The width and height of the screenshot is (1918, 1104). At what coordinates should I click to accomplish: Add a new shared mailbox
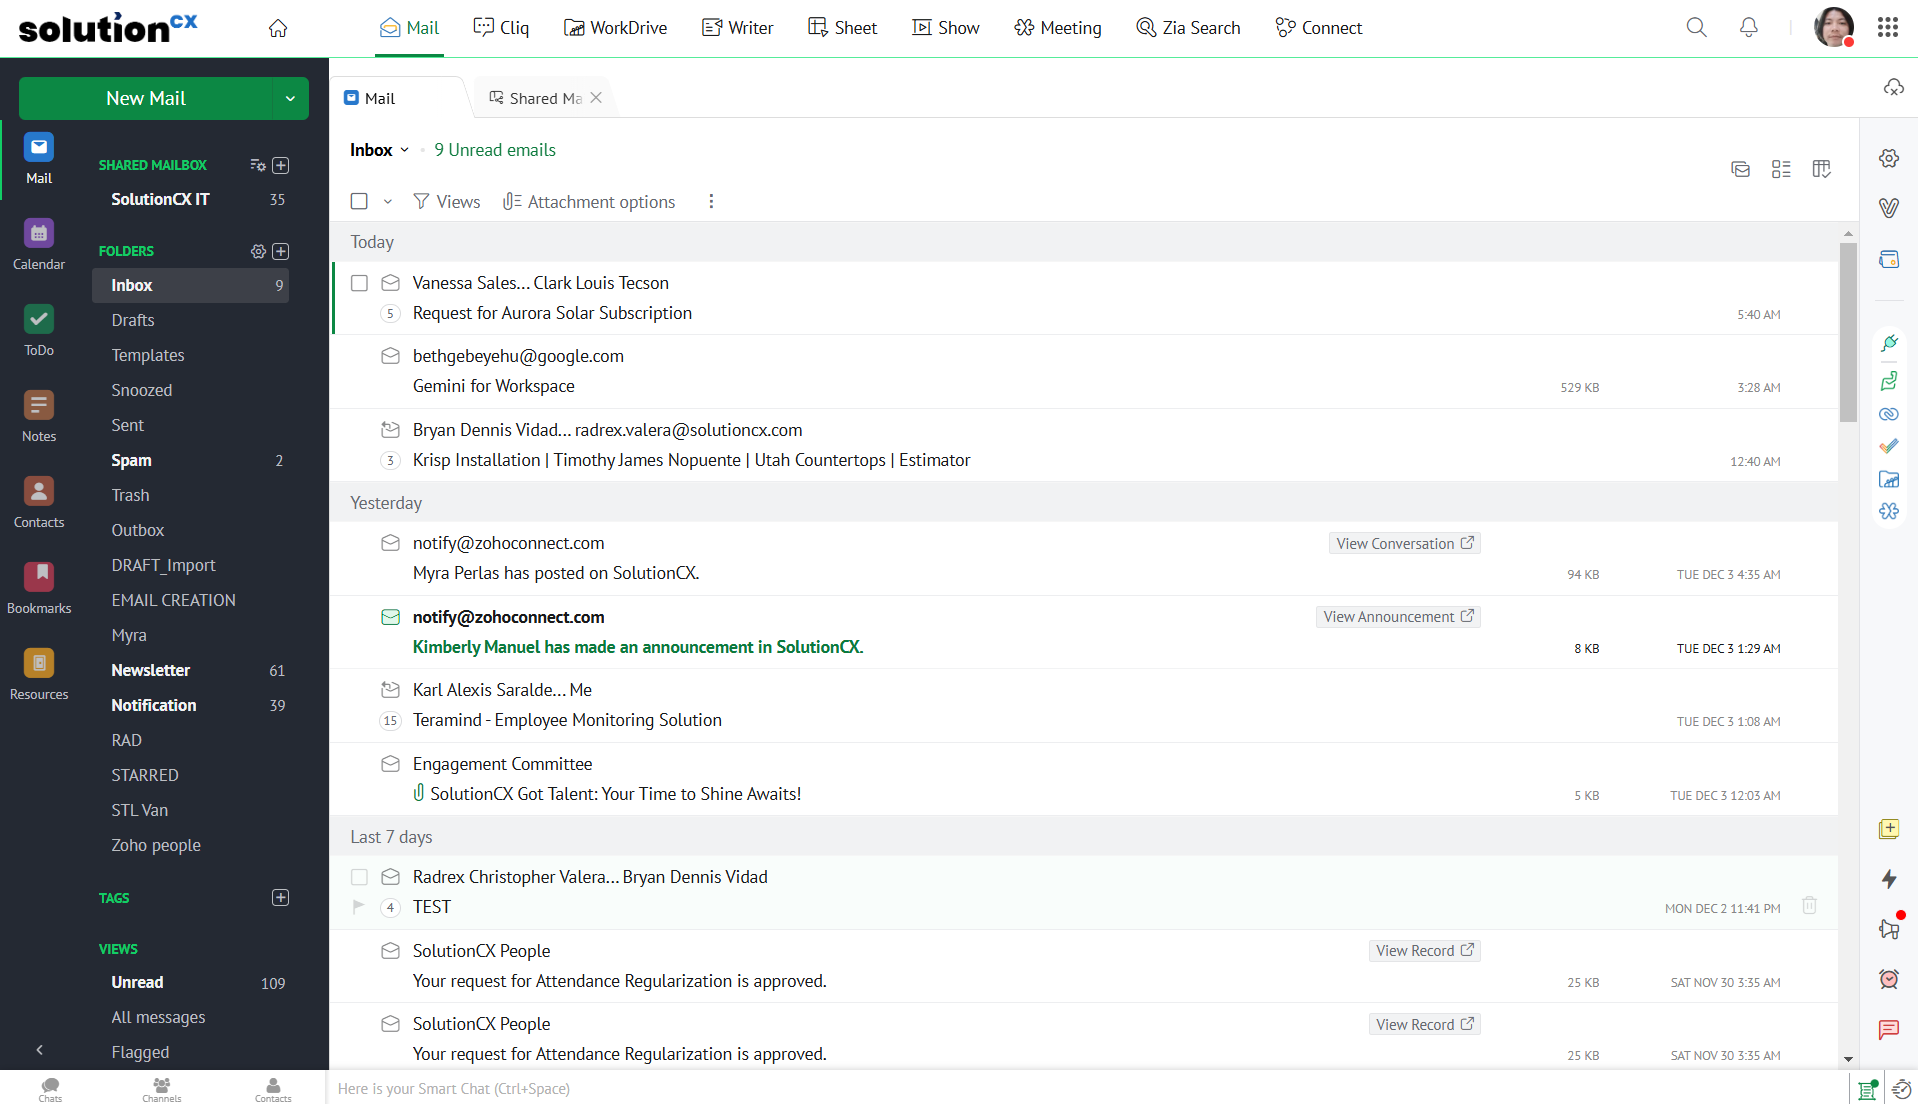(x=281, y=165)
